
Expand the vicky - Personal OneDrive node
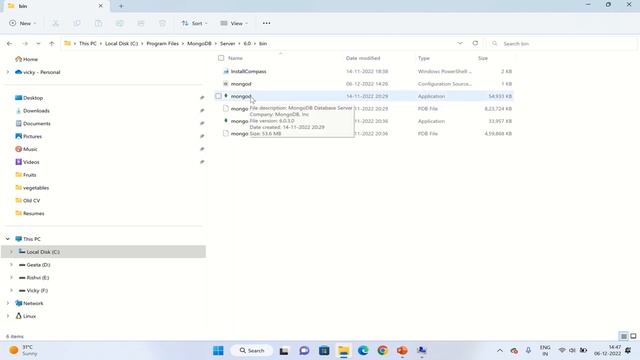pyautogui.click(x=8, y=72)
